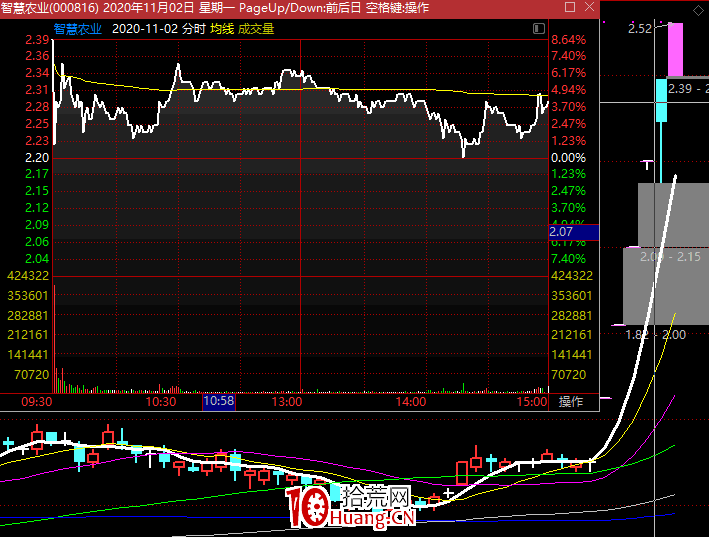The width and height of the screenshot is (709, 537).
Task: Click the 2.31 price axis label
Action: tap(37, 90)
